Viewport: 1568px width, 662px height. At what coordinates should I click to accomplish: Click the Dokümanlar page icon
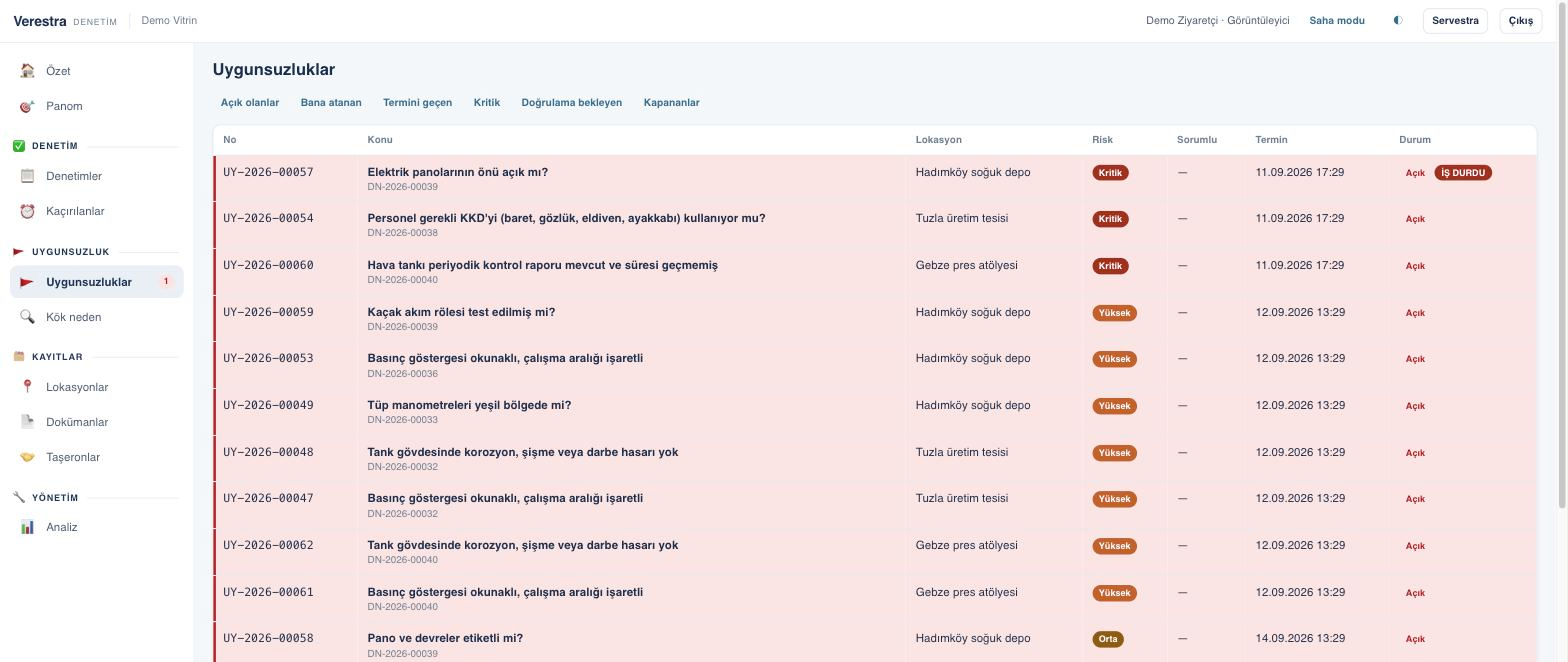coord(27,422)
